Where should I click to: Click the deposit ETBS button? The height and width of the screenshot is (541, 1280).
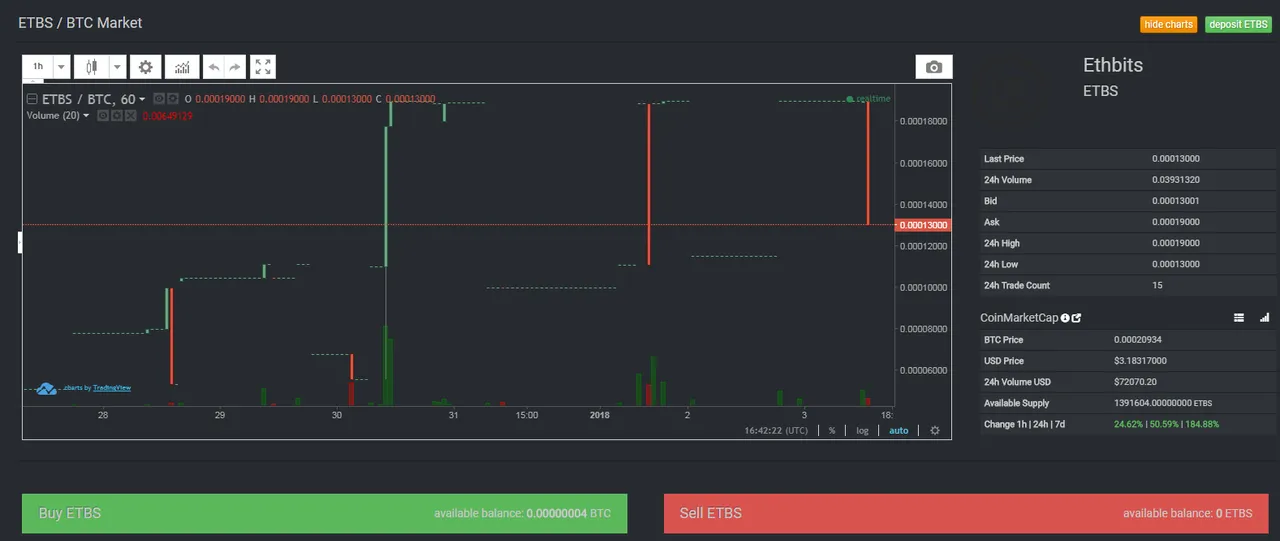pyautogui.click(x=1238, y=24)
